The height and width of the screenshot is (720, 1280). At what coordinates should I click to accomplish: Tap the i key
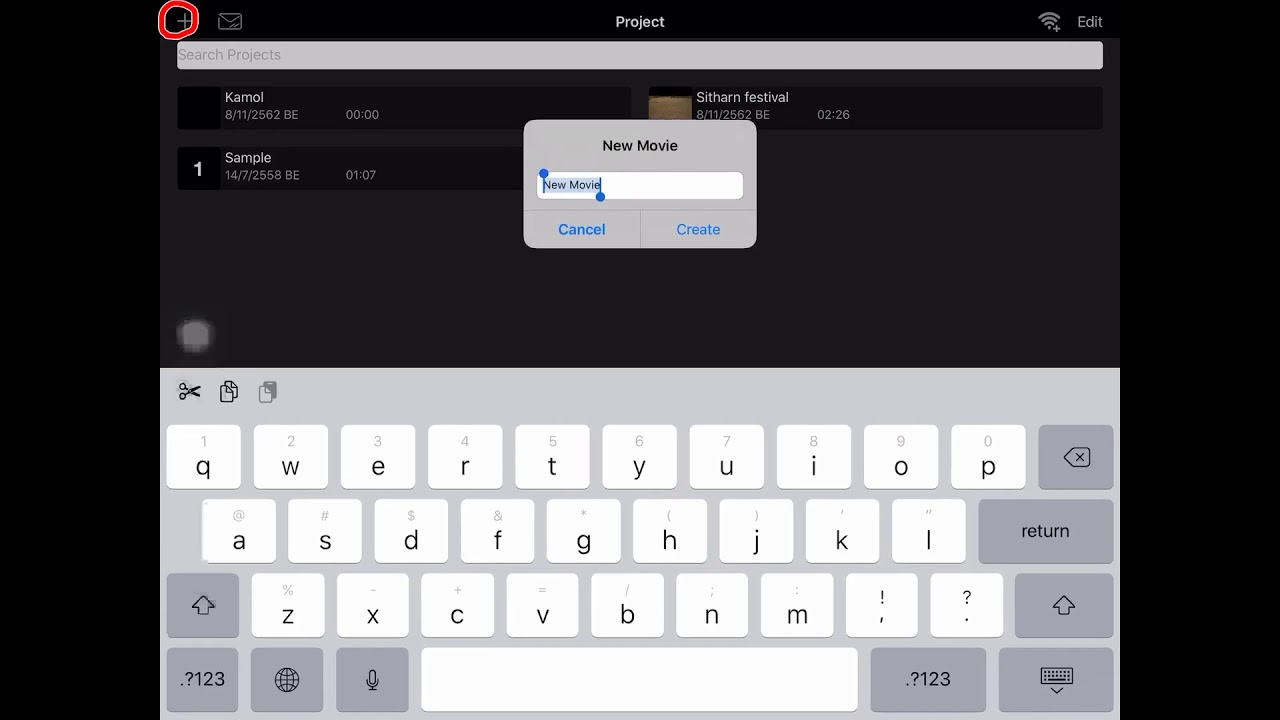(814, 457)
